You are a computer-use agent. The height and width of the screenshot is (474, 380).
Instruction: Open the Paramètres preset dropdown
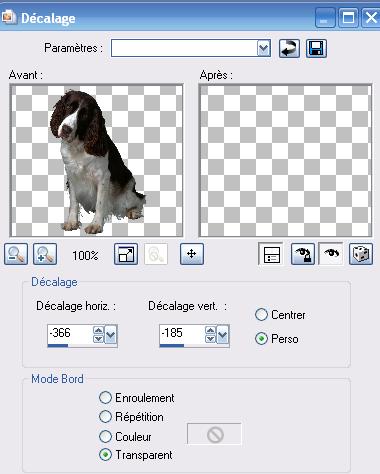click(x=263, y=49)
